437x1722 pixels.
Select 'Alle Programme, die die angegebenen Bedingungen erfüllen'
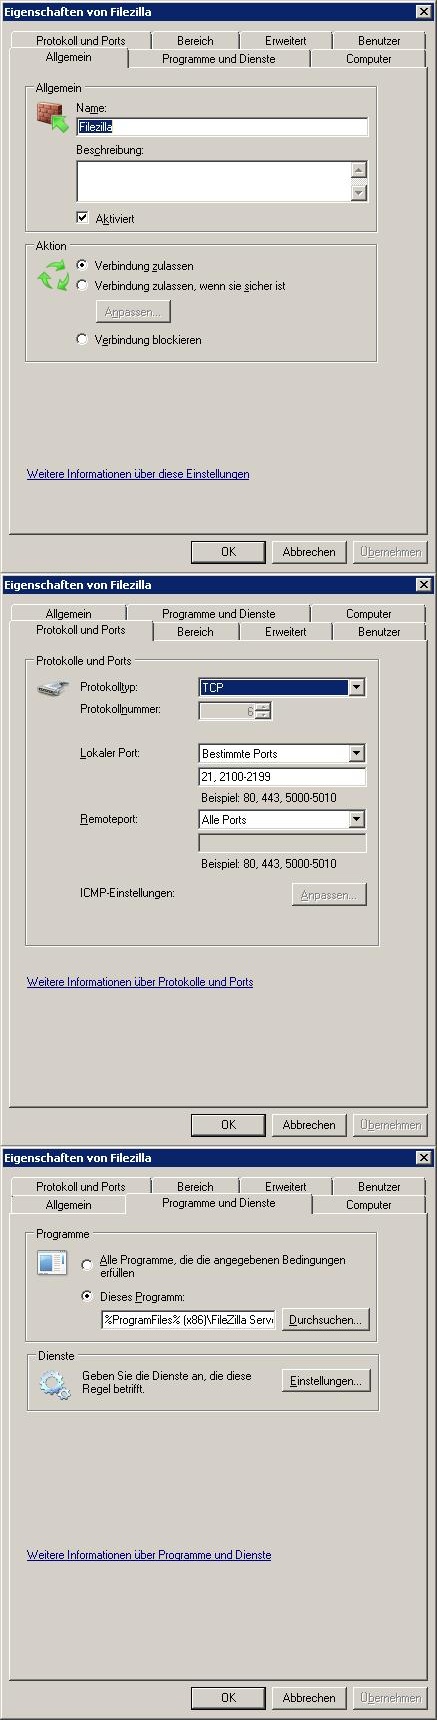tap(88, 1265)
